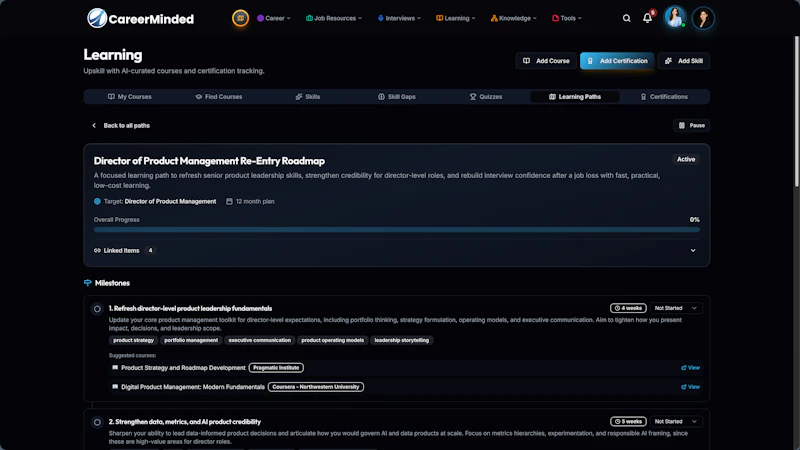Open milestone 2 Not Started status dropdown
Viewport: 800px width, 450px height.
pyautogui.click(x=675, y=421)
